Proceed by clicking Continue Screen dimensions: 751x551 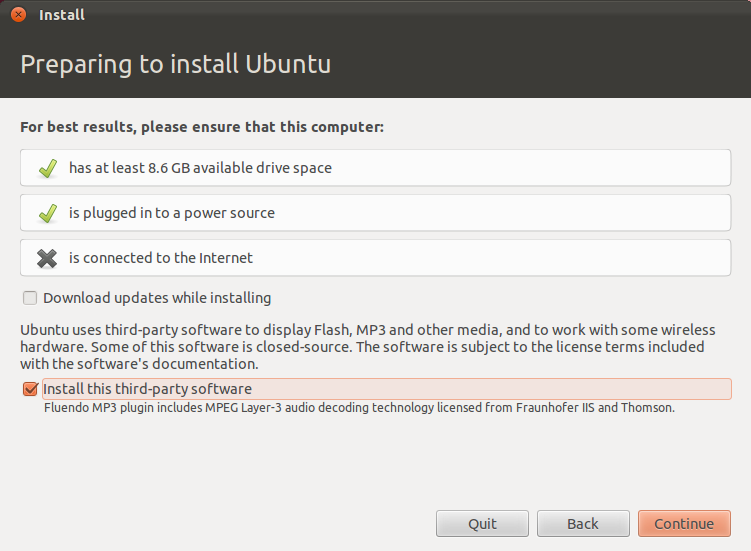coord(684,524)
